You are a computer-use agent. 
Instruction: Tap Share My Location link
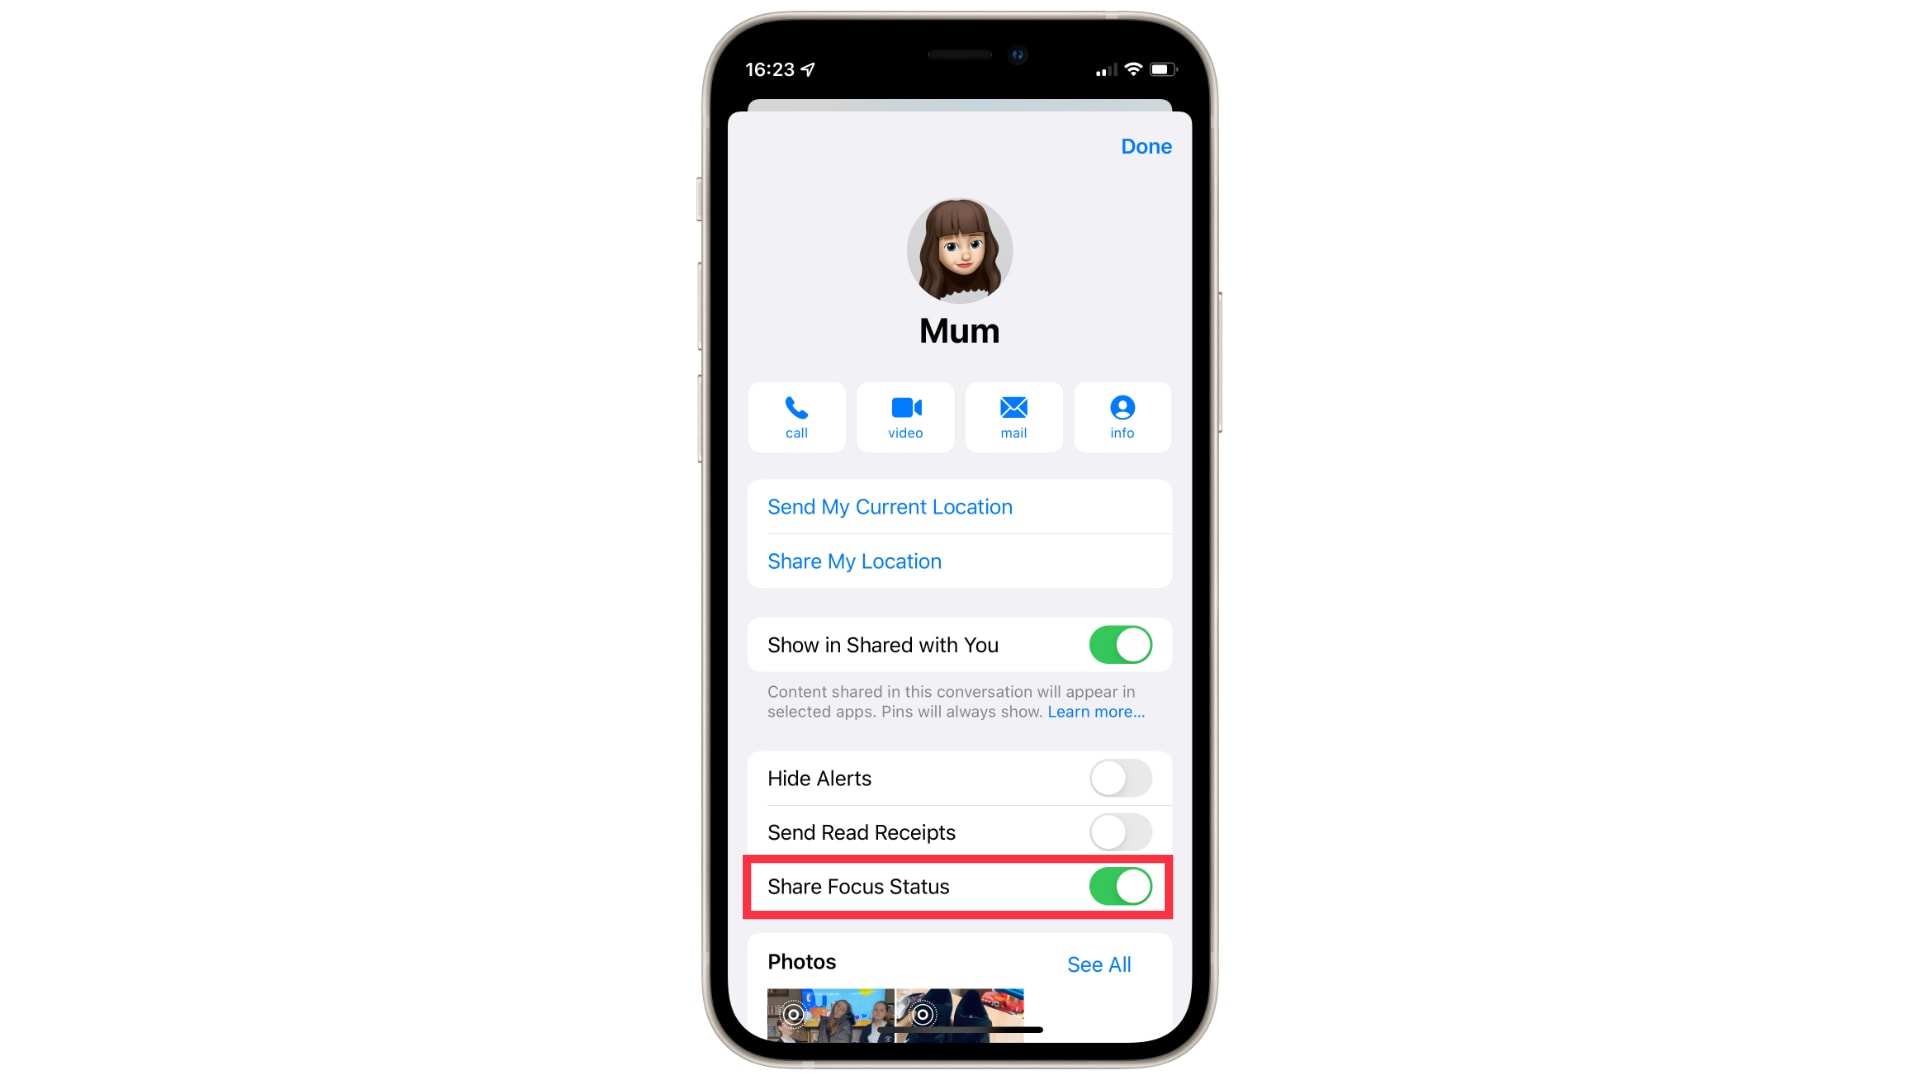855,560
